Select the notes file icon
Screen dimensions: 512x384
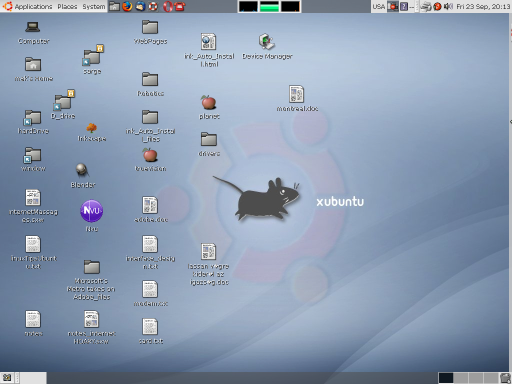(x=33, y=323)
